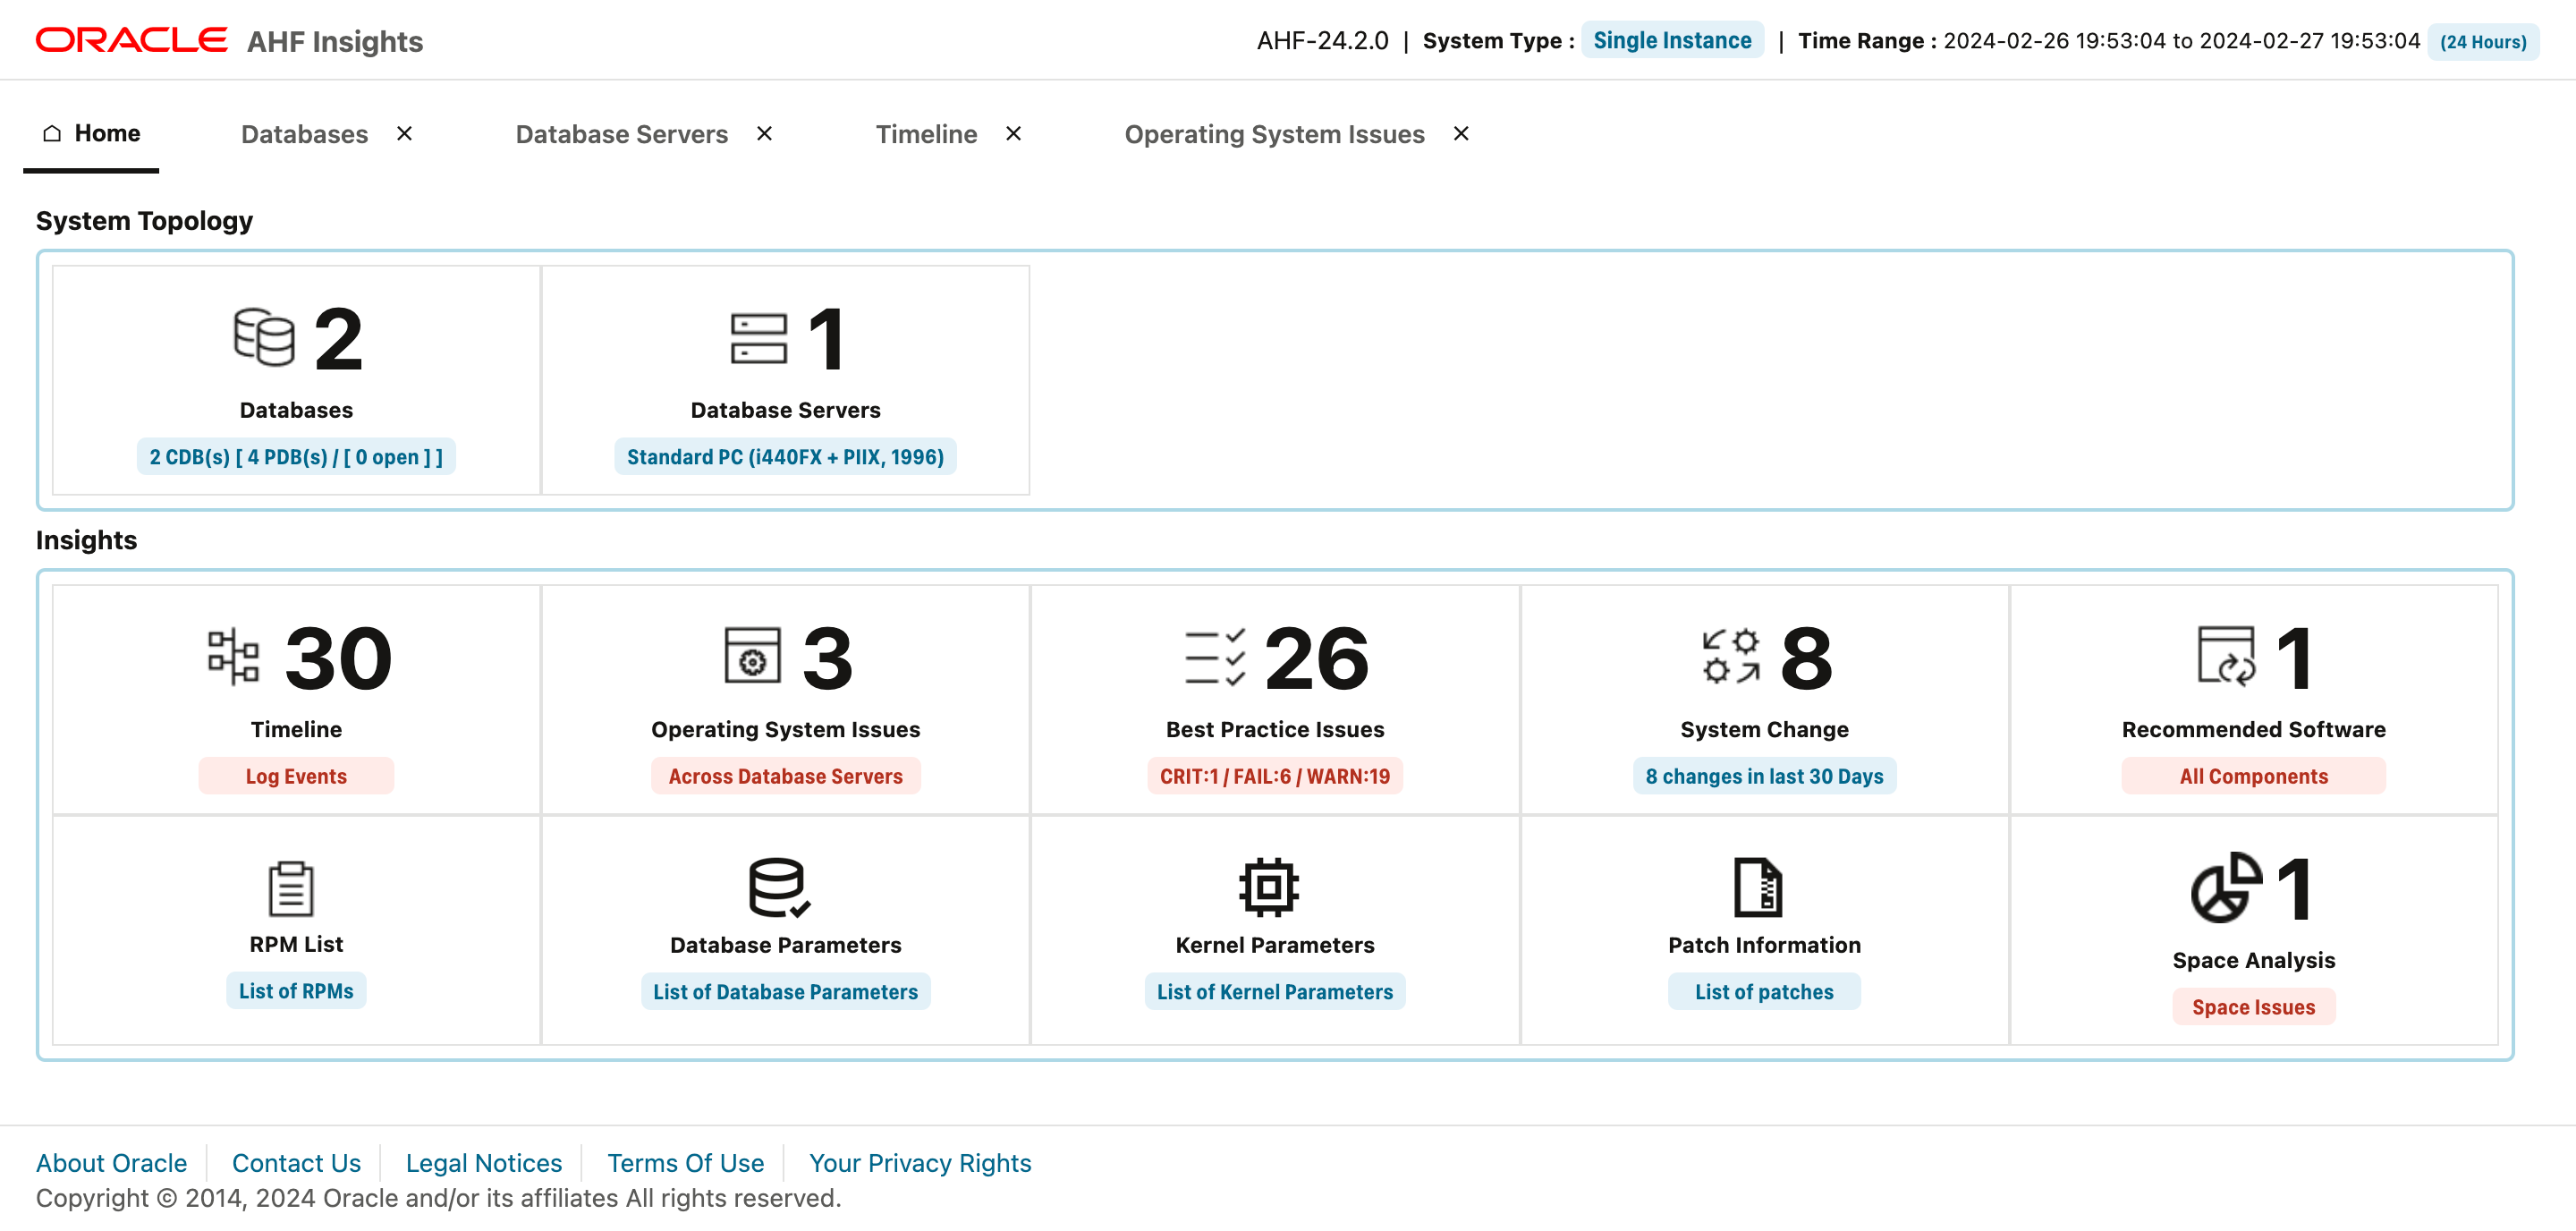
Task: Open the Operating System Issues gear icon
Action: 755,657
